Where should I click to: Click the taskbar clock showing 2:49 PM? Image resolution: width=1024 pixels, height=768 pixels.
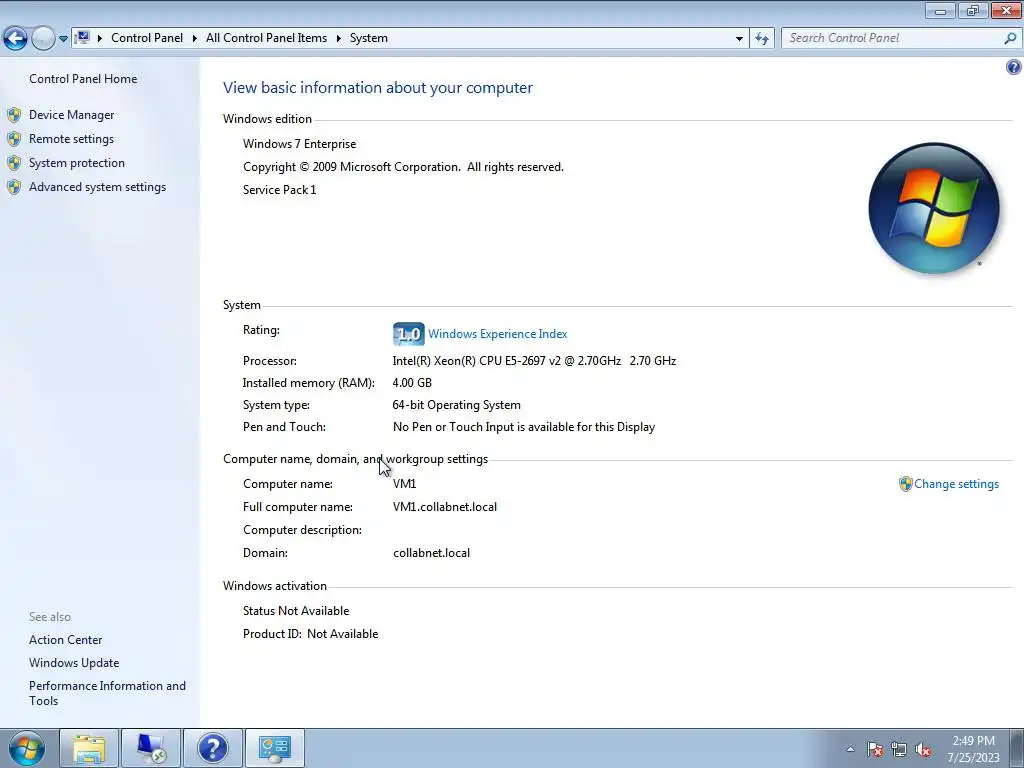973,749
